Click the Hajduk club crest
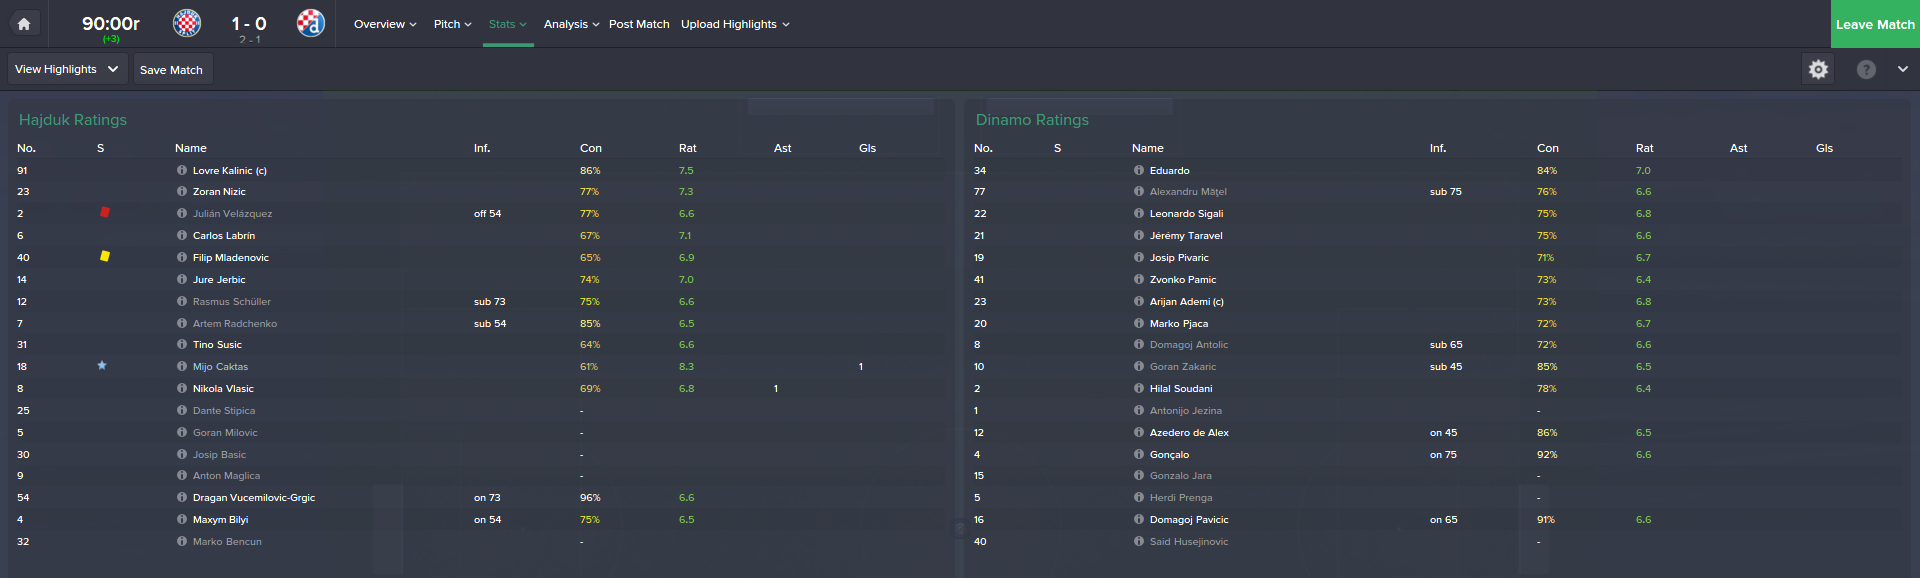Screen dimensions: 1920x578 click(187, 23)
